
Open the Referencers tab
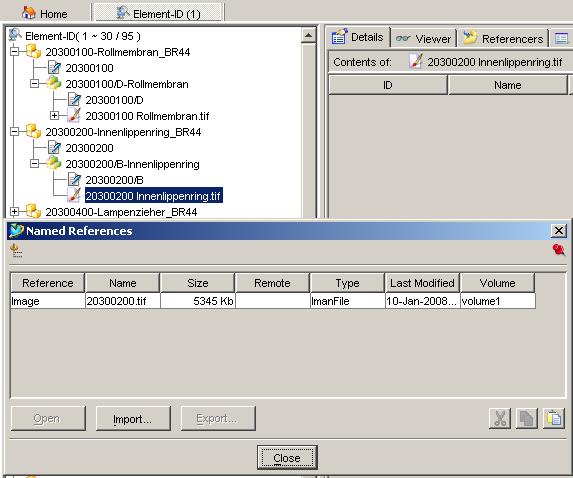point(503,38)
